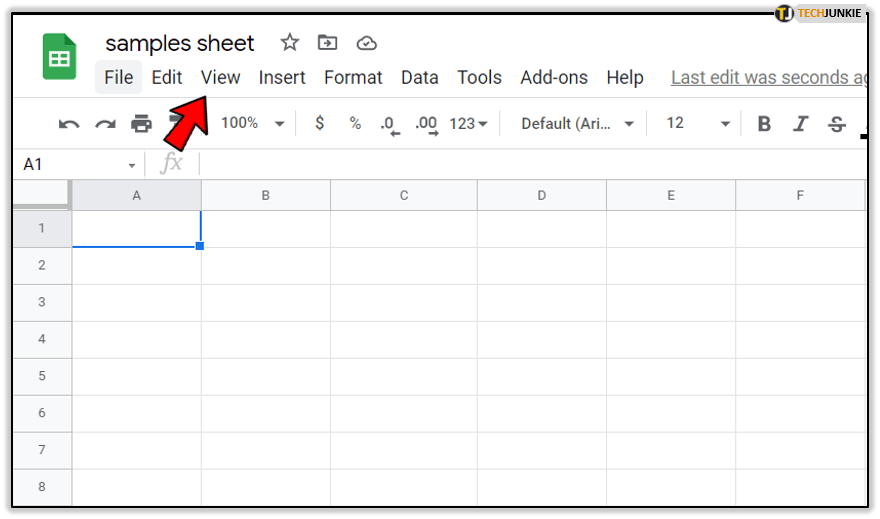Decrease decimal places

click(x=389, y=124)
